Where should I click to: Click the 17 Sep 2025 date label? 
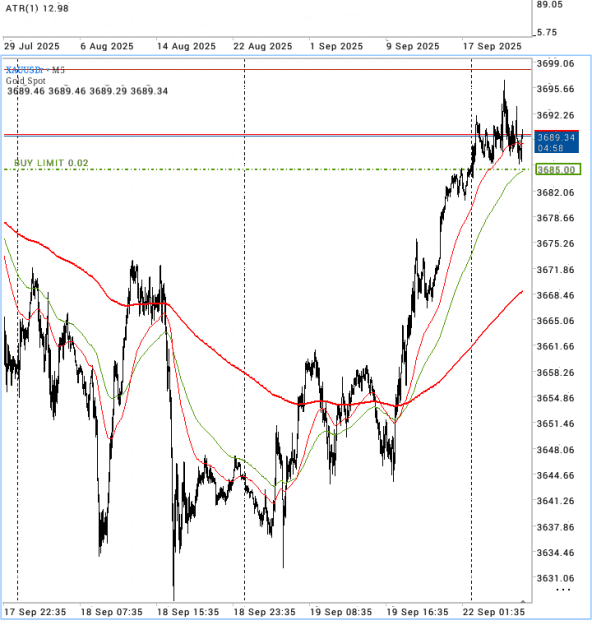[x=492, y=46]
